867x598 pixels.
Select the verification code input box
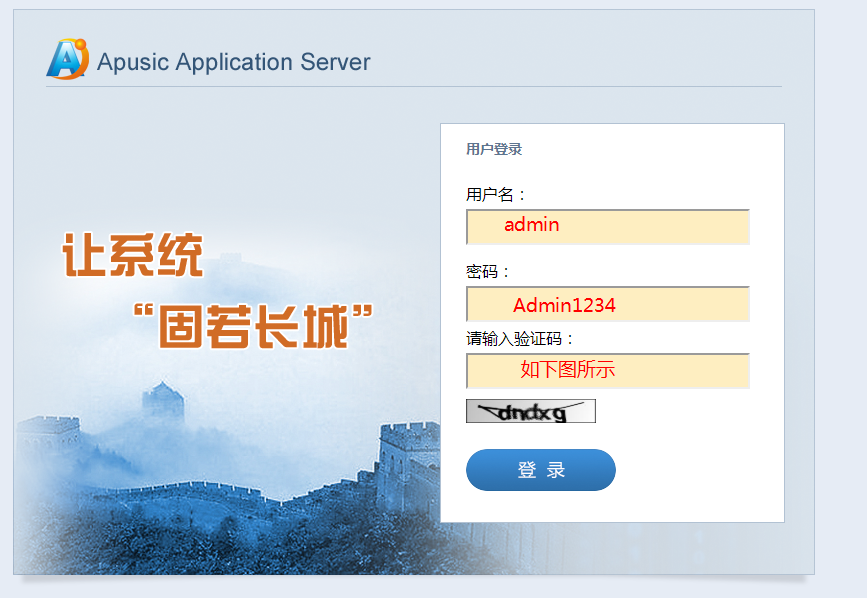608,371
